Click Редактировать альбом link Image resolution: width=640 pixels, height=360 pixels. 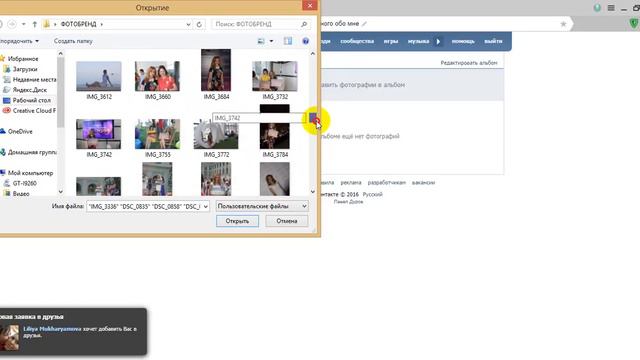[x=469, y=63]
